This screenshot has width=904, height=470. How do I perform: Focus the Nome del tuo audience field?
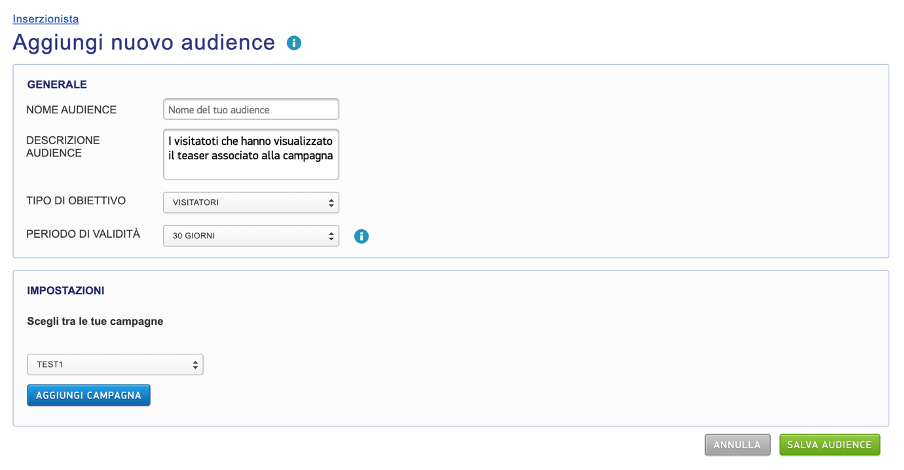tap(251, 109)
